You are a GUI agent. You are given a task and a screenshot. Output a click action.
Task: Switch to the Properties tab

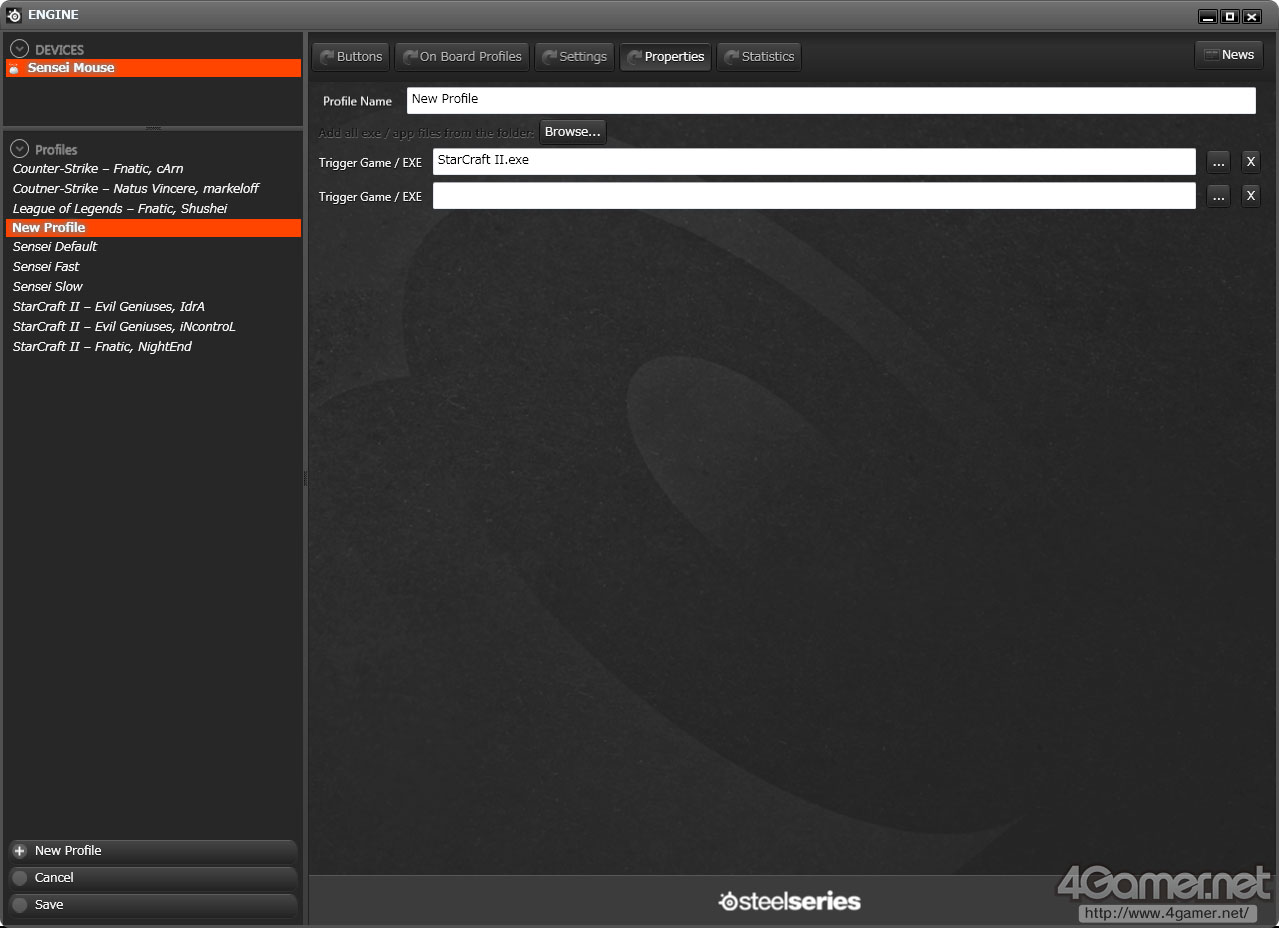(x=665, y=57)
